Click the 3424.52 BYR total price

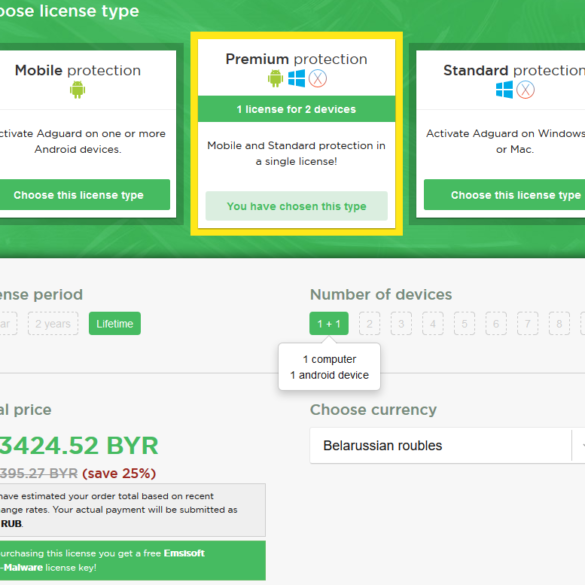tap(79, 445)
